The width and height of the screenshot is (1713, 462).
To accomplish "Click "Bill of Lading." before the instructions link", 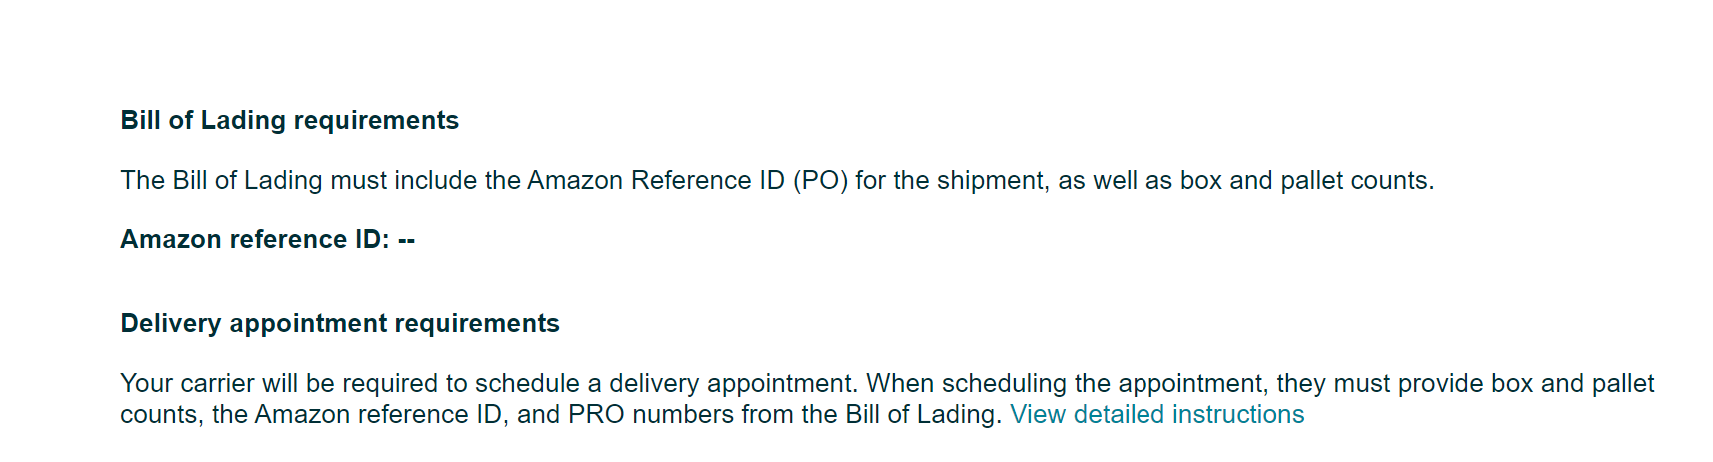I will pyautogui.click(x=923, y=414).
